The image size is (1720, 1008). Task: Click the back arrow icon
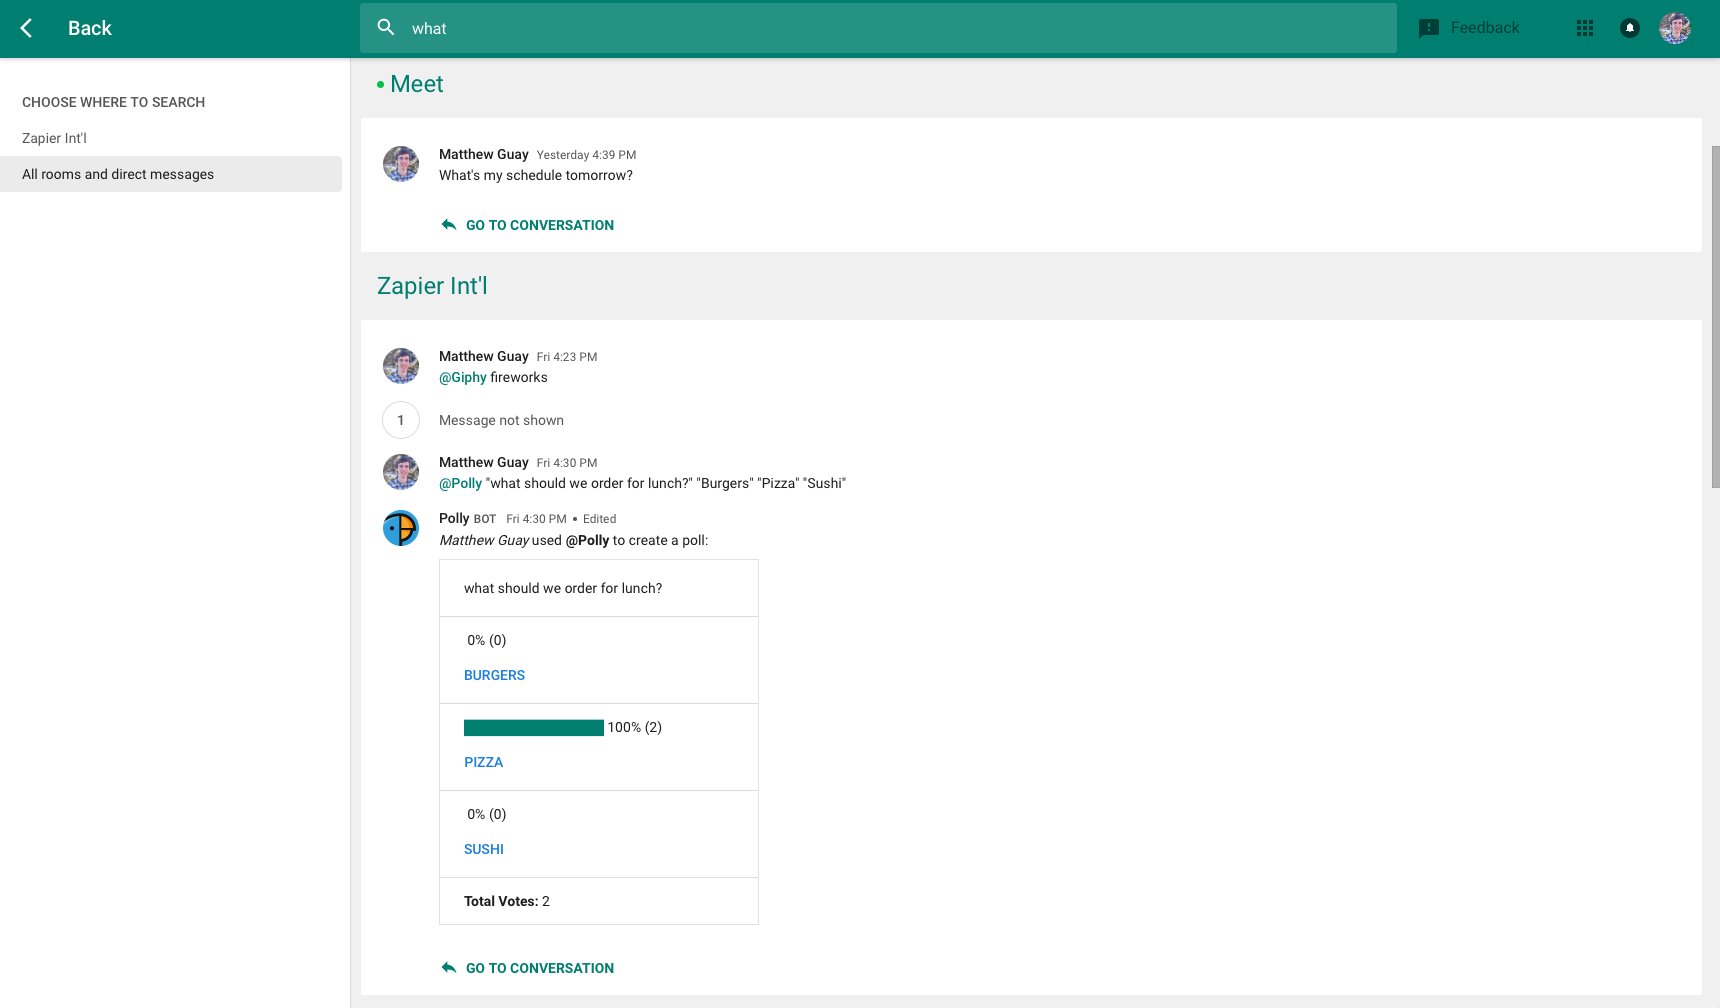(x=27, y=28)
